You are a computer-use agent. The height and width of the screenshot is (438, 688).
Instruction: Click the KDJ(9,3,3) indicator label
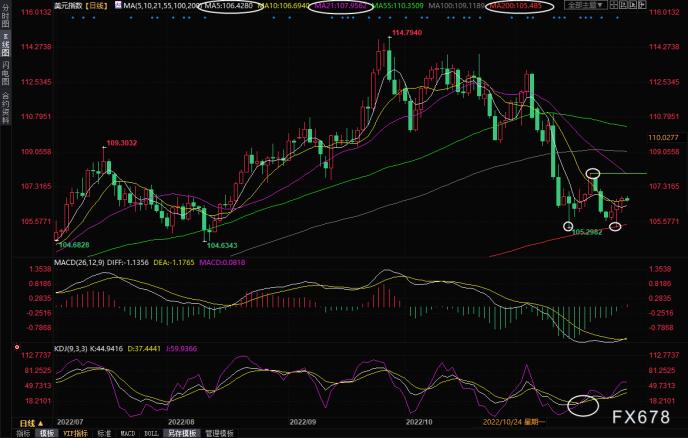coord(71,349)
